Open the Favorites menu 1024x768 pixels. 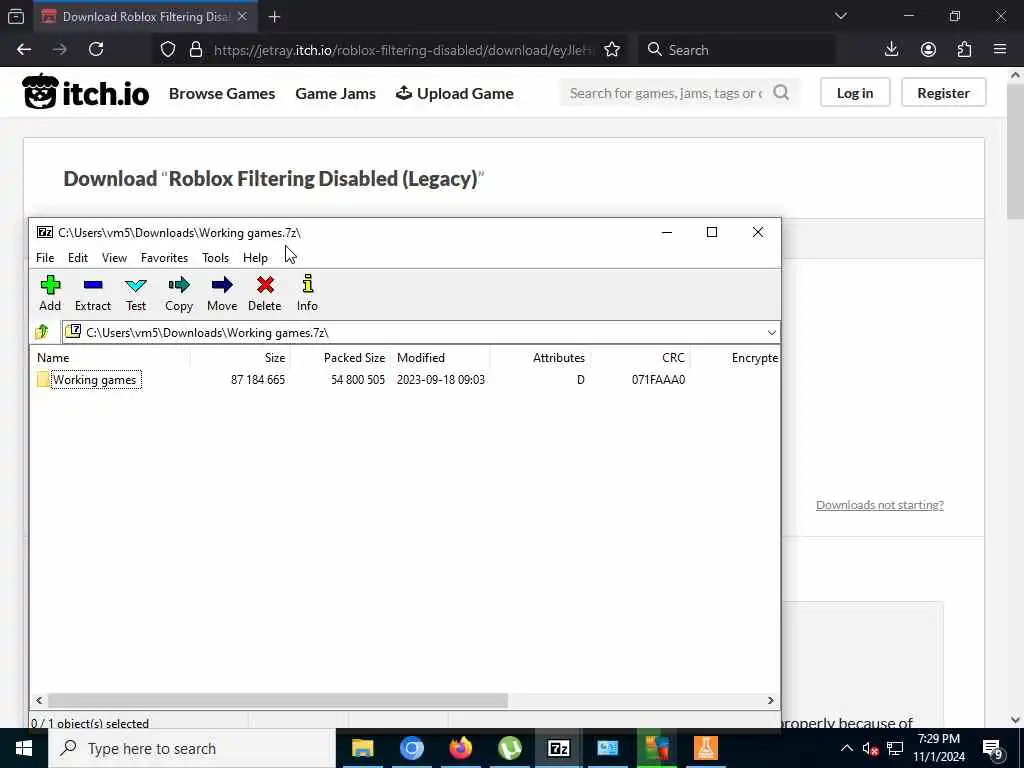coord(165,258)
